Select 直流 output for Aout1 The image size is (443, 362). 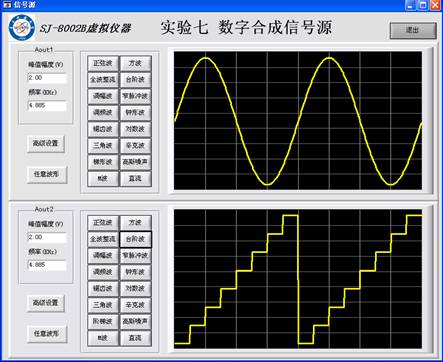(x=135, y=179)
